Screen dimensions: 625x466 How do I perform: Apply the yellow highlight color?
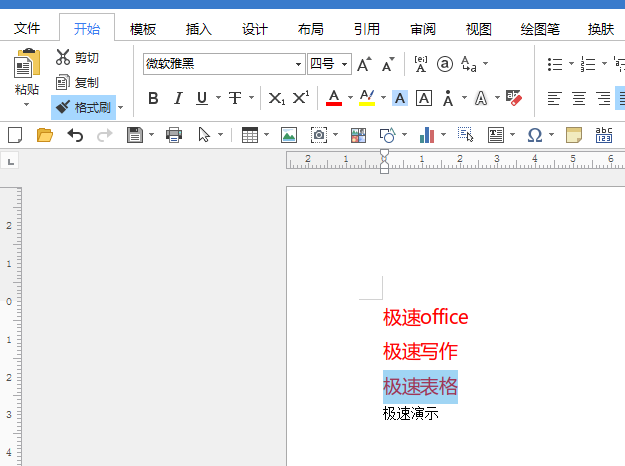tap(367, 98)
